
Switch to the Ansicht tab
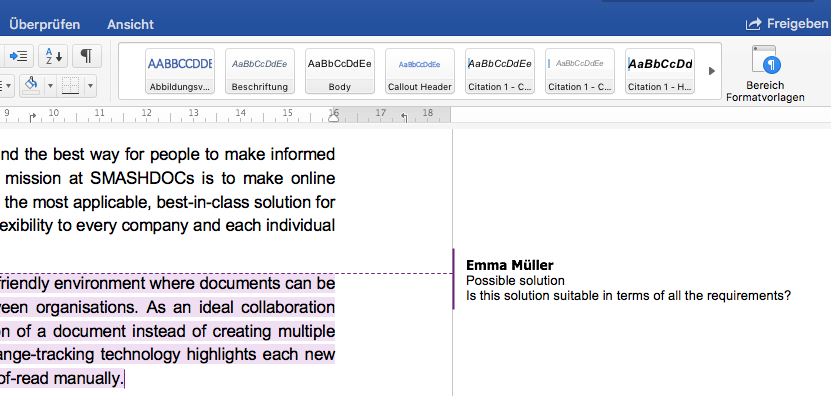[x=130, y=24]
